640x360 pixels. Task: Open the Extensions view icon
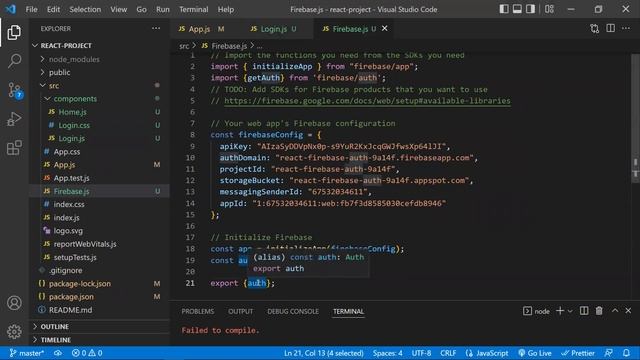(14, 148)
